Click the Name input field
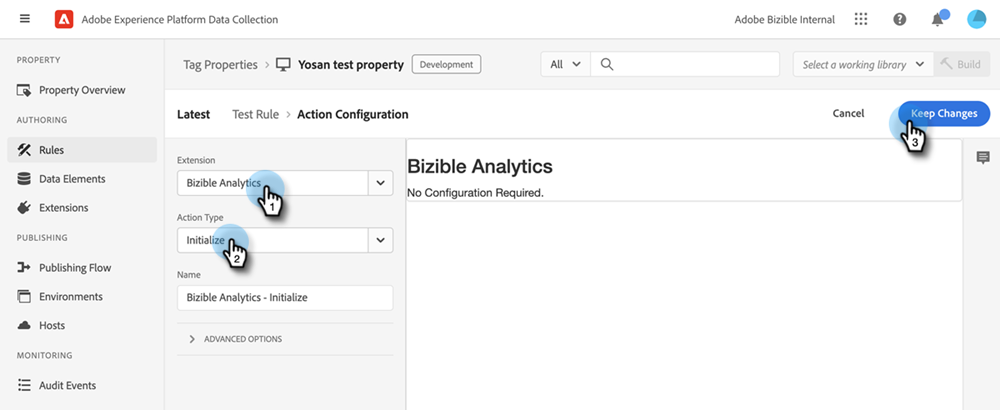The height and width of the screenshot is (410, 1000). [x=285, y=298]
